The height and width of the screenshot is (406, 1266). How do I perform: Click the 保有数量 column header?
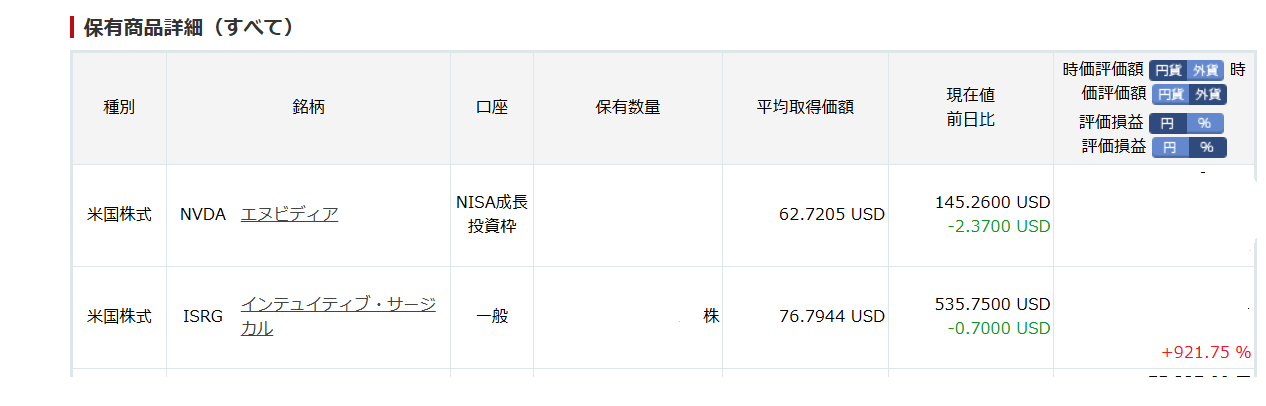(x=628, y=108)
